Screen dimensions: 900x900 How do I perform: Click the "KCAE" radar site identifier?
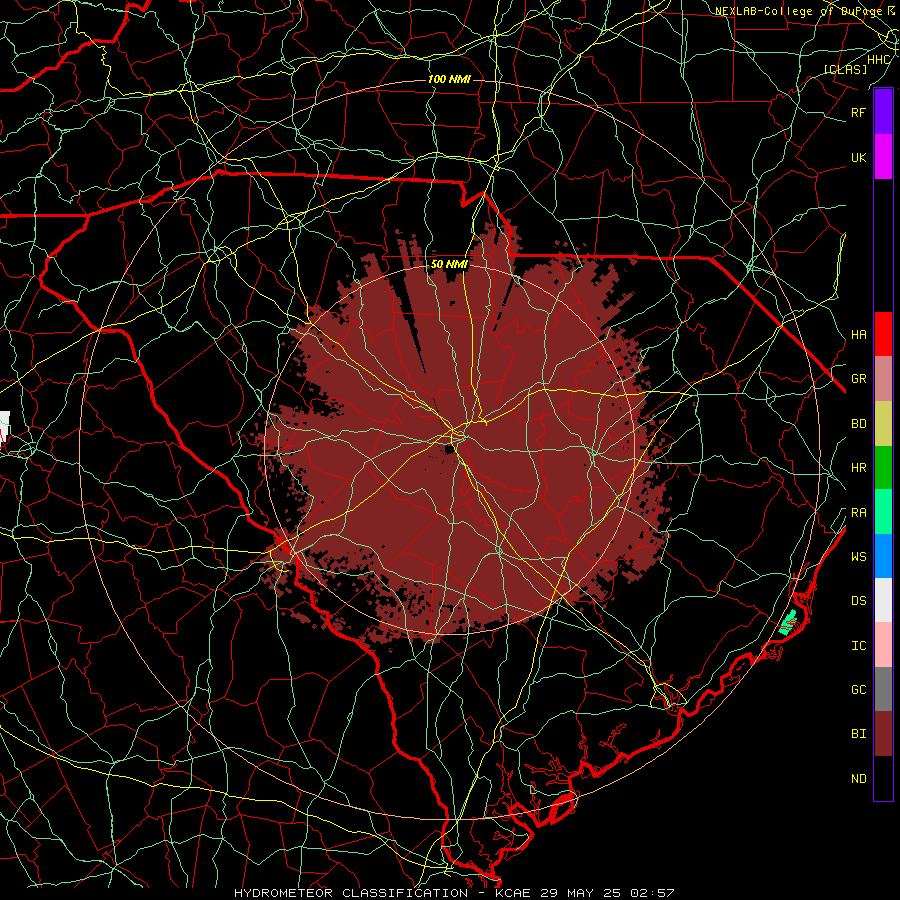513,893
